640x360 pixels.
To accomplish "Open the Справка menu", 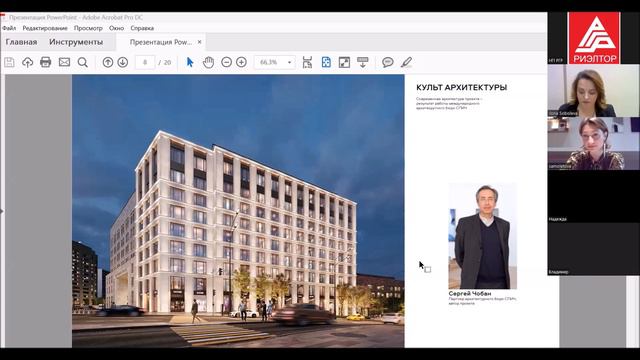I will coord(142,28).
